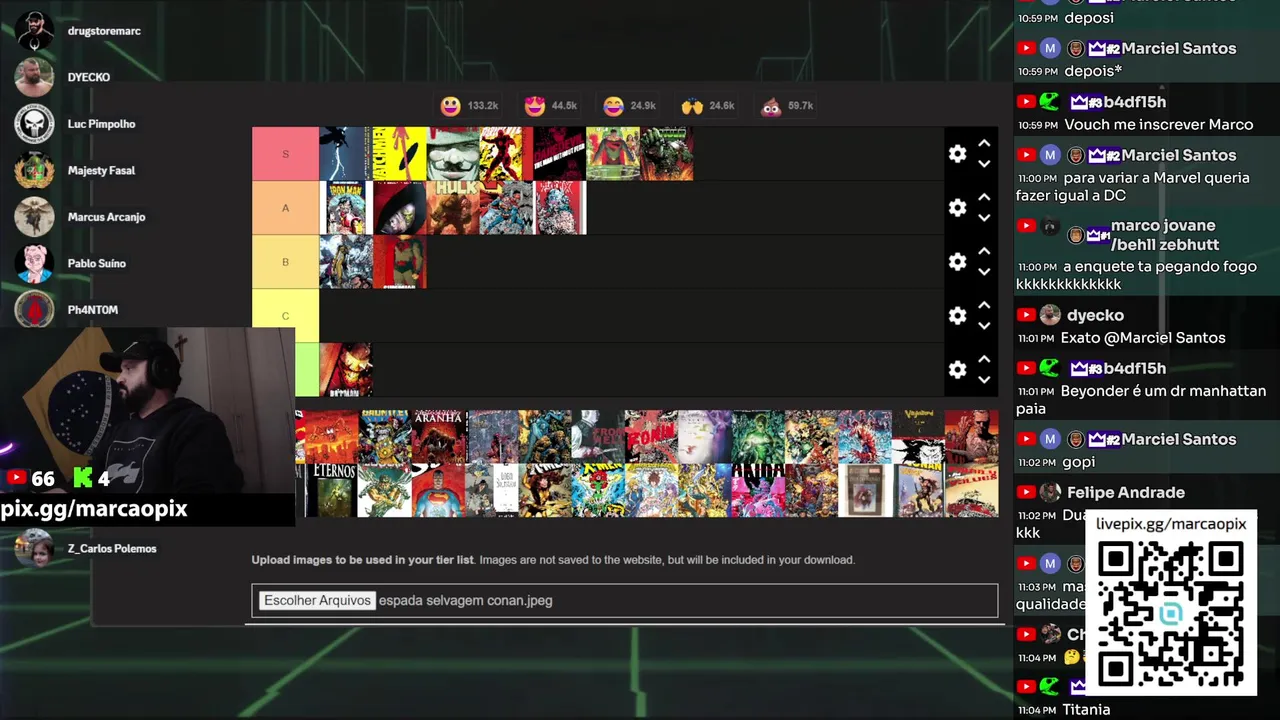Move the A tier row down with its chevron
The width and height of the screenshot is (1280, 720).
click(x=984, y=218)
